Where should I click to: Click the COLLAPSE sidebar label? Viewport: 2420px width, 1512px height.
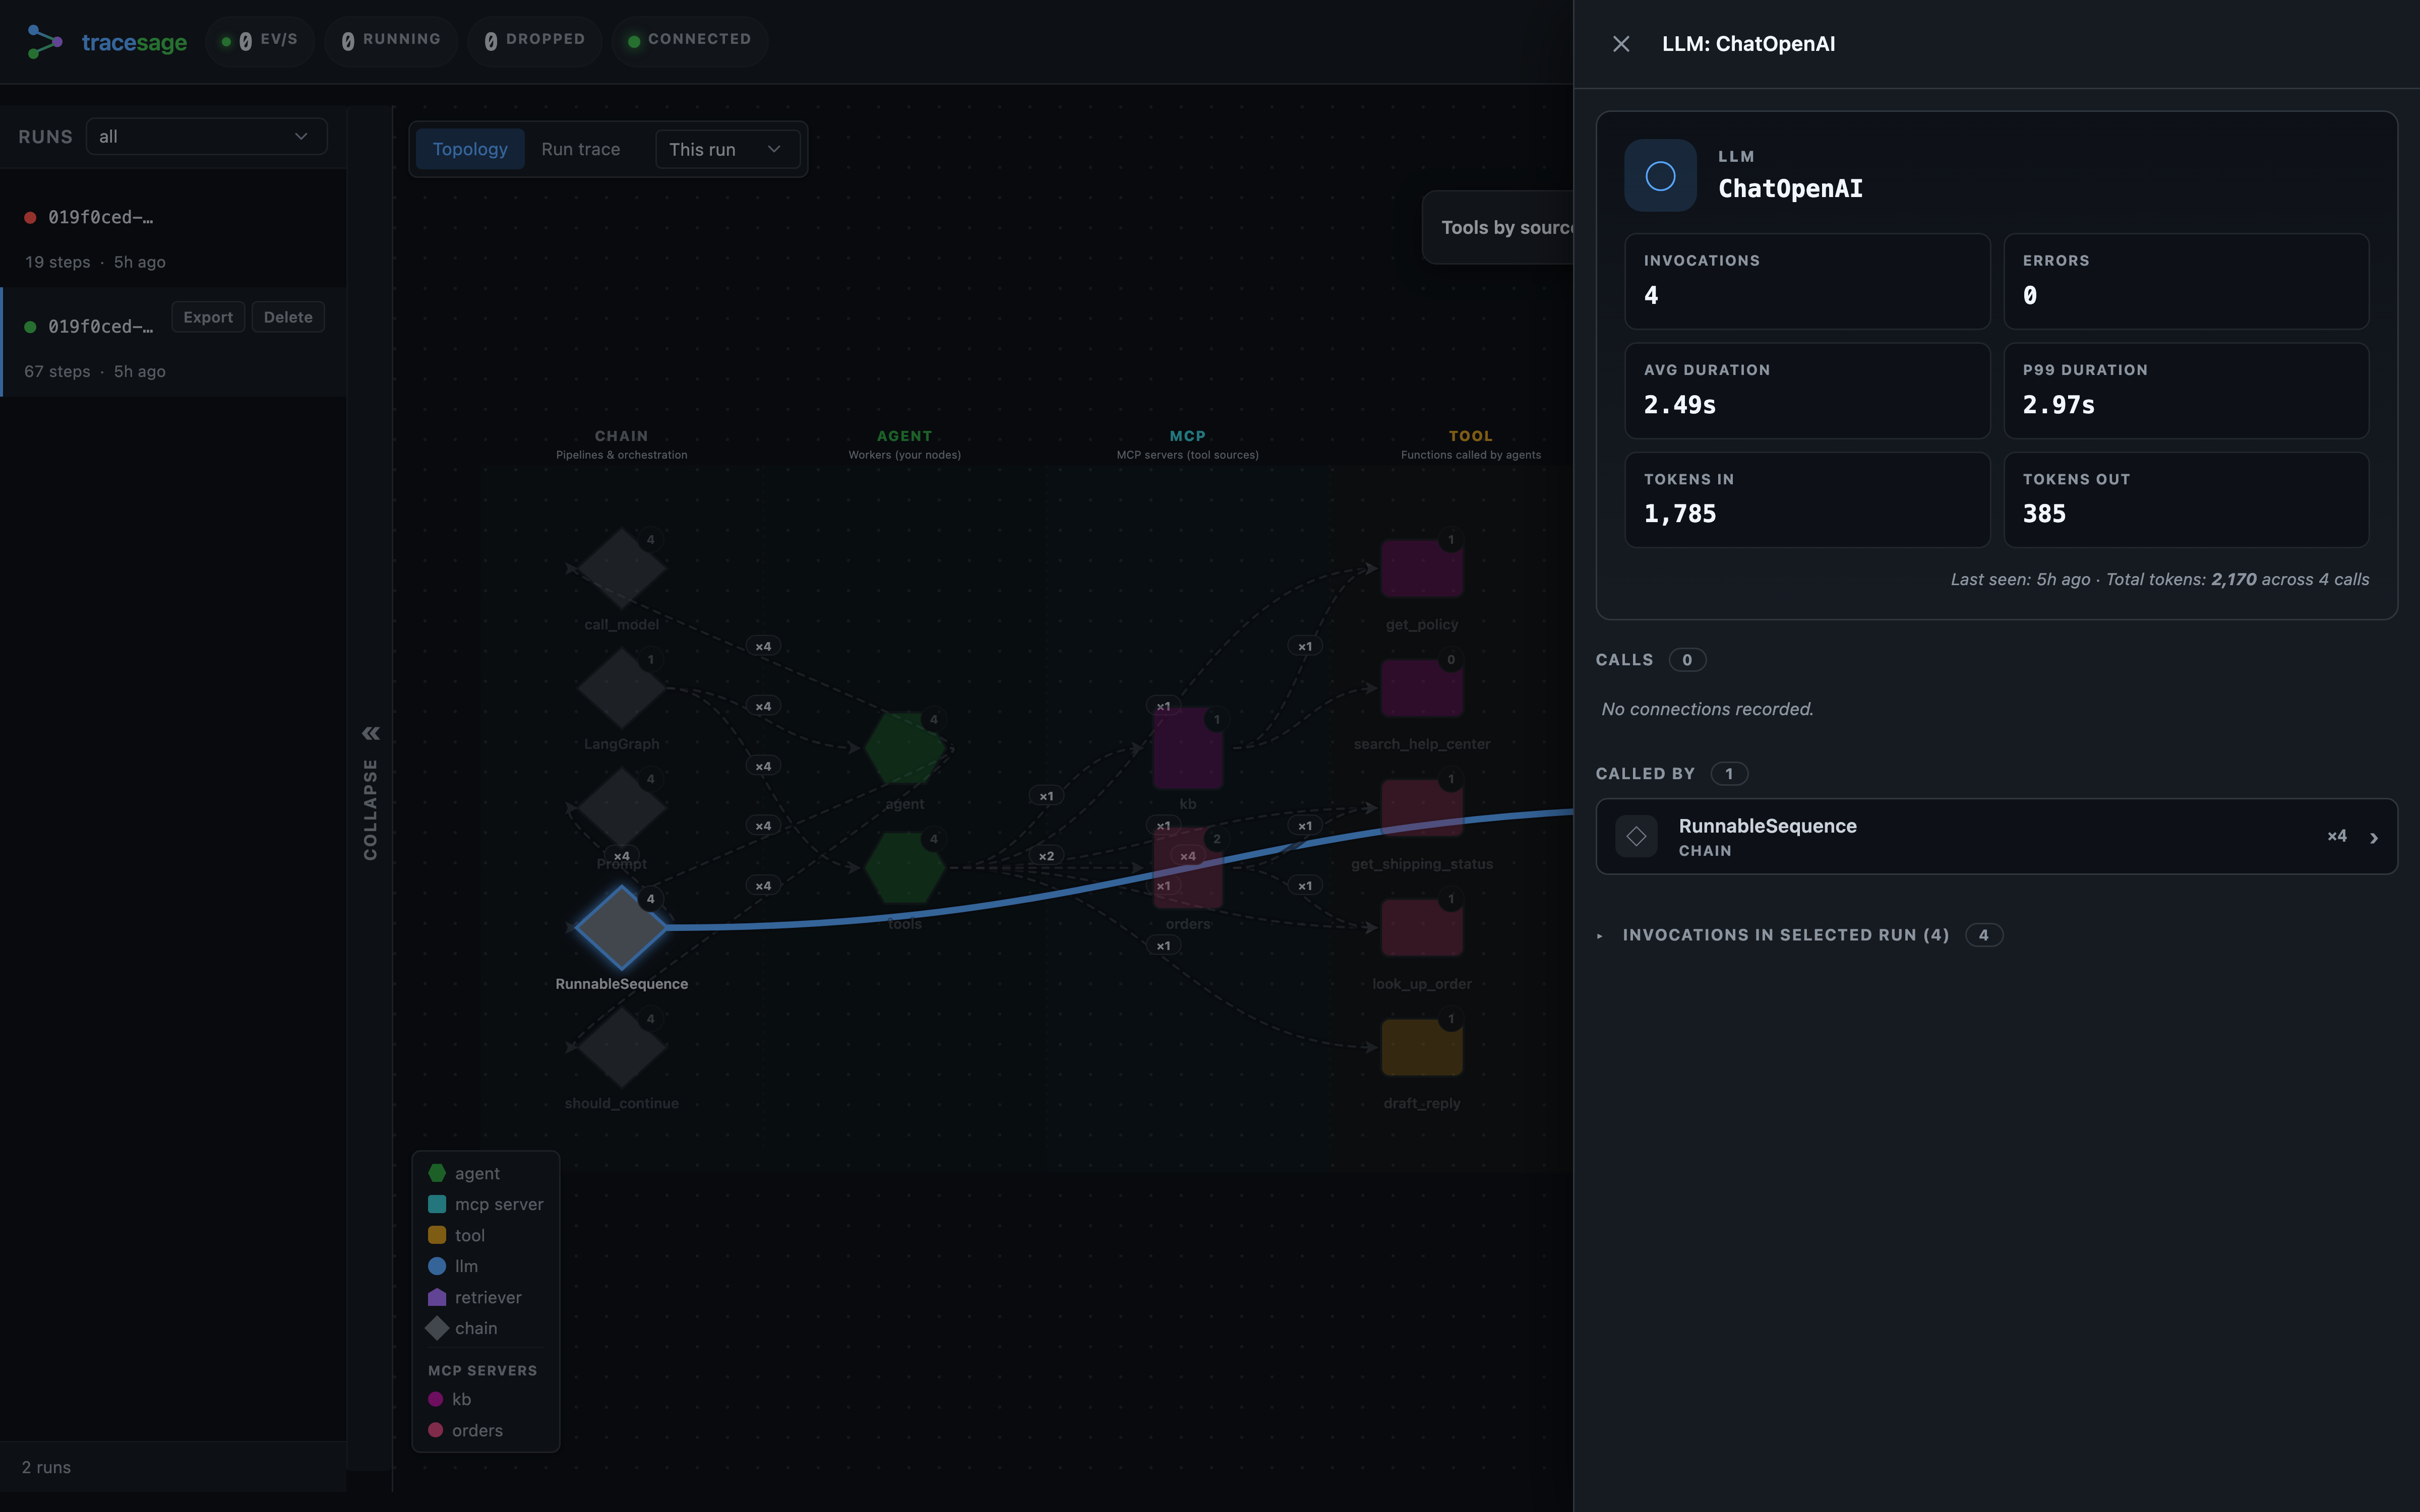[370, 809]
